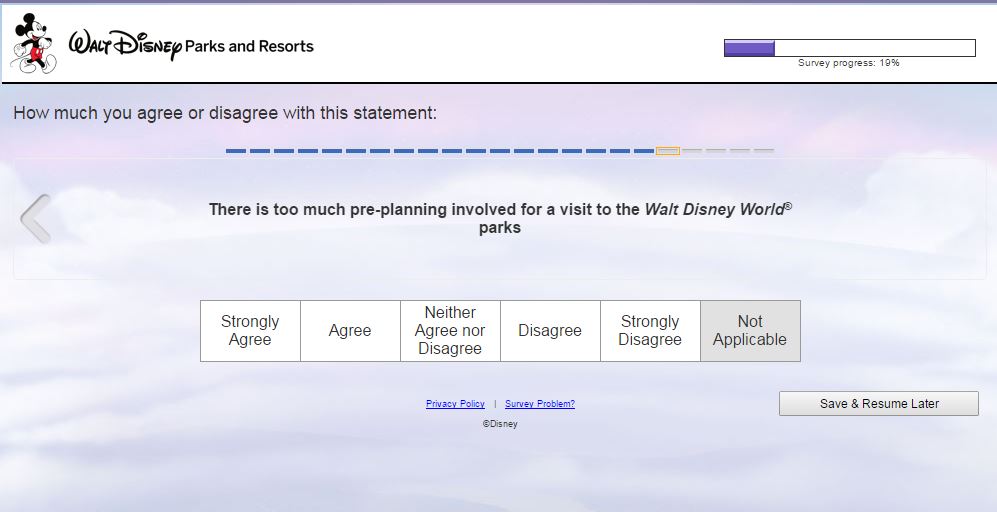Viewport: 997px width, 512px height.
Task: Mark the statement as Not Applicable
Action: (750, 331)
